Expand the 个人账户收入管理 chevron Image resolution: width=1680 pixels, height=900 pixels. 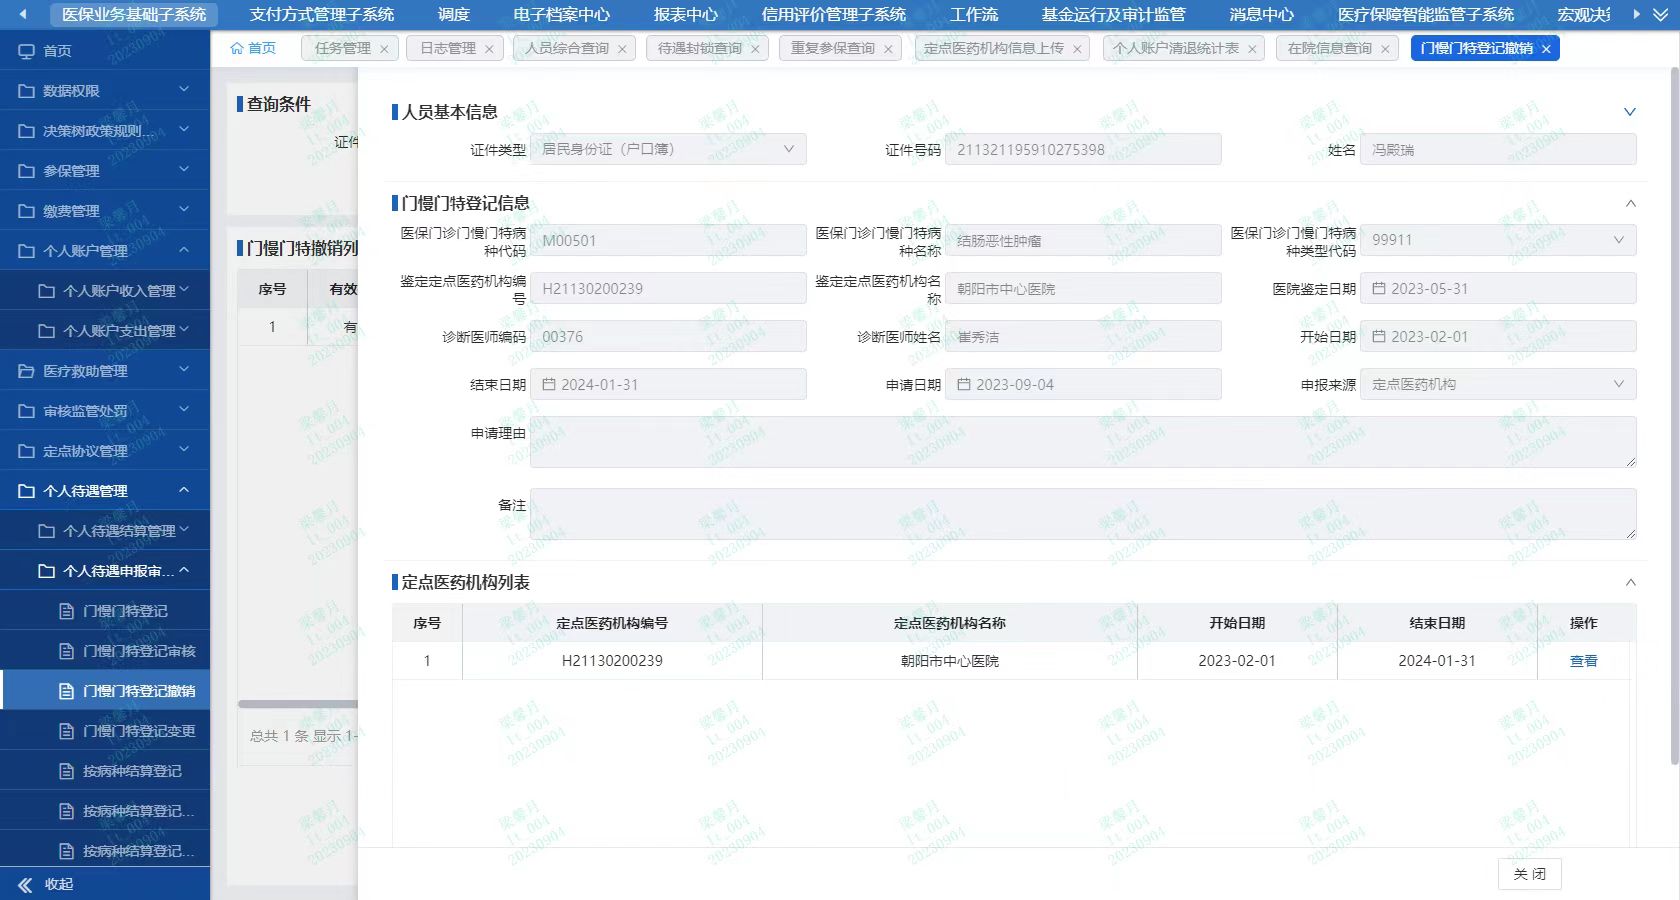coord(184,289)
